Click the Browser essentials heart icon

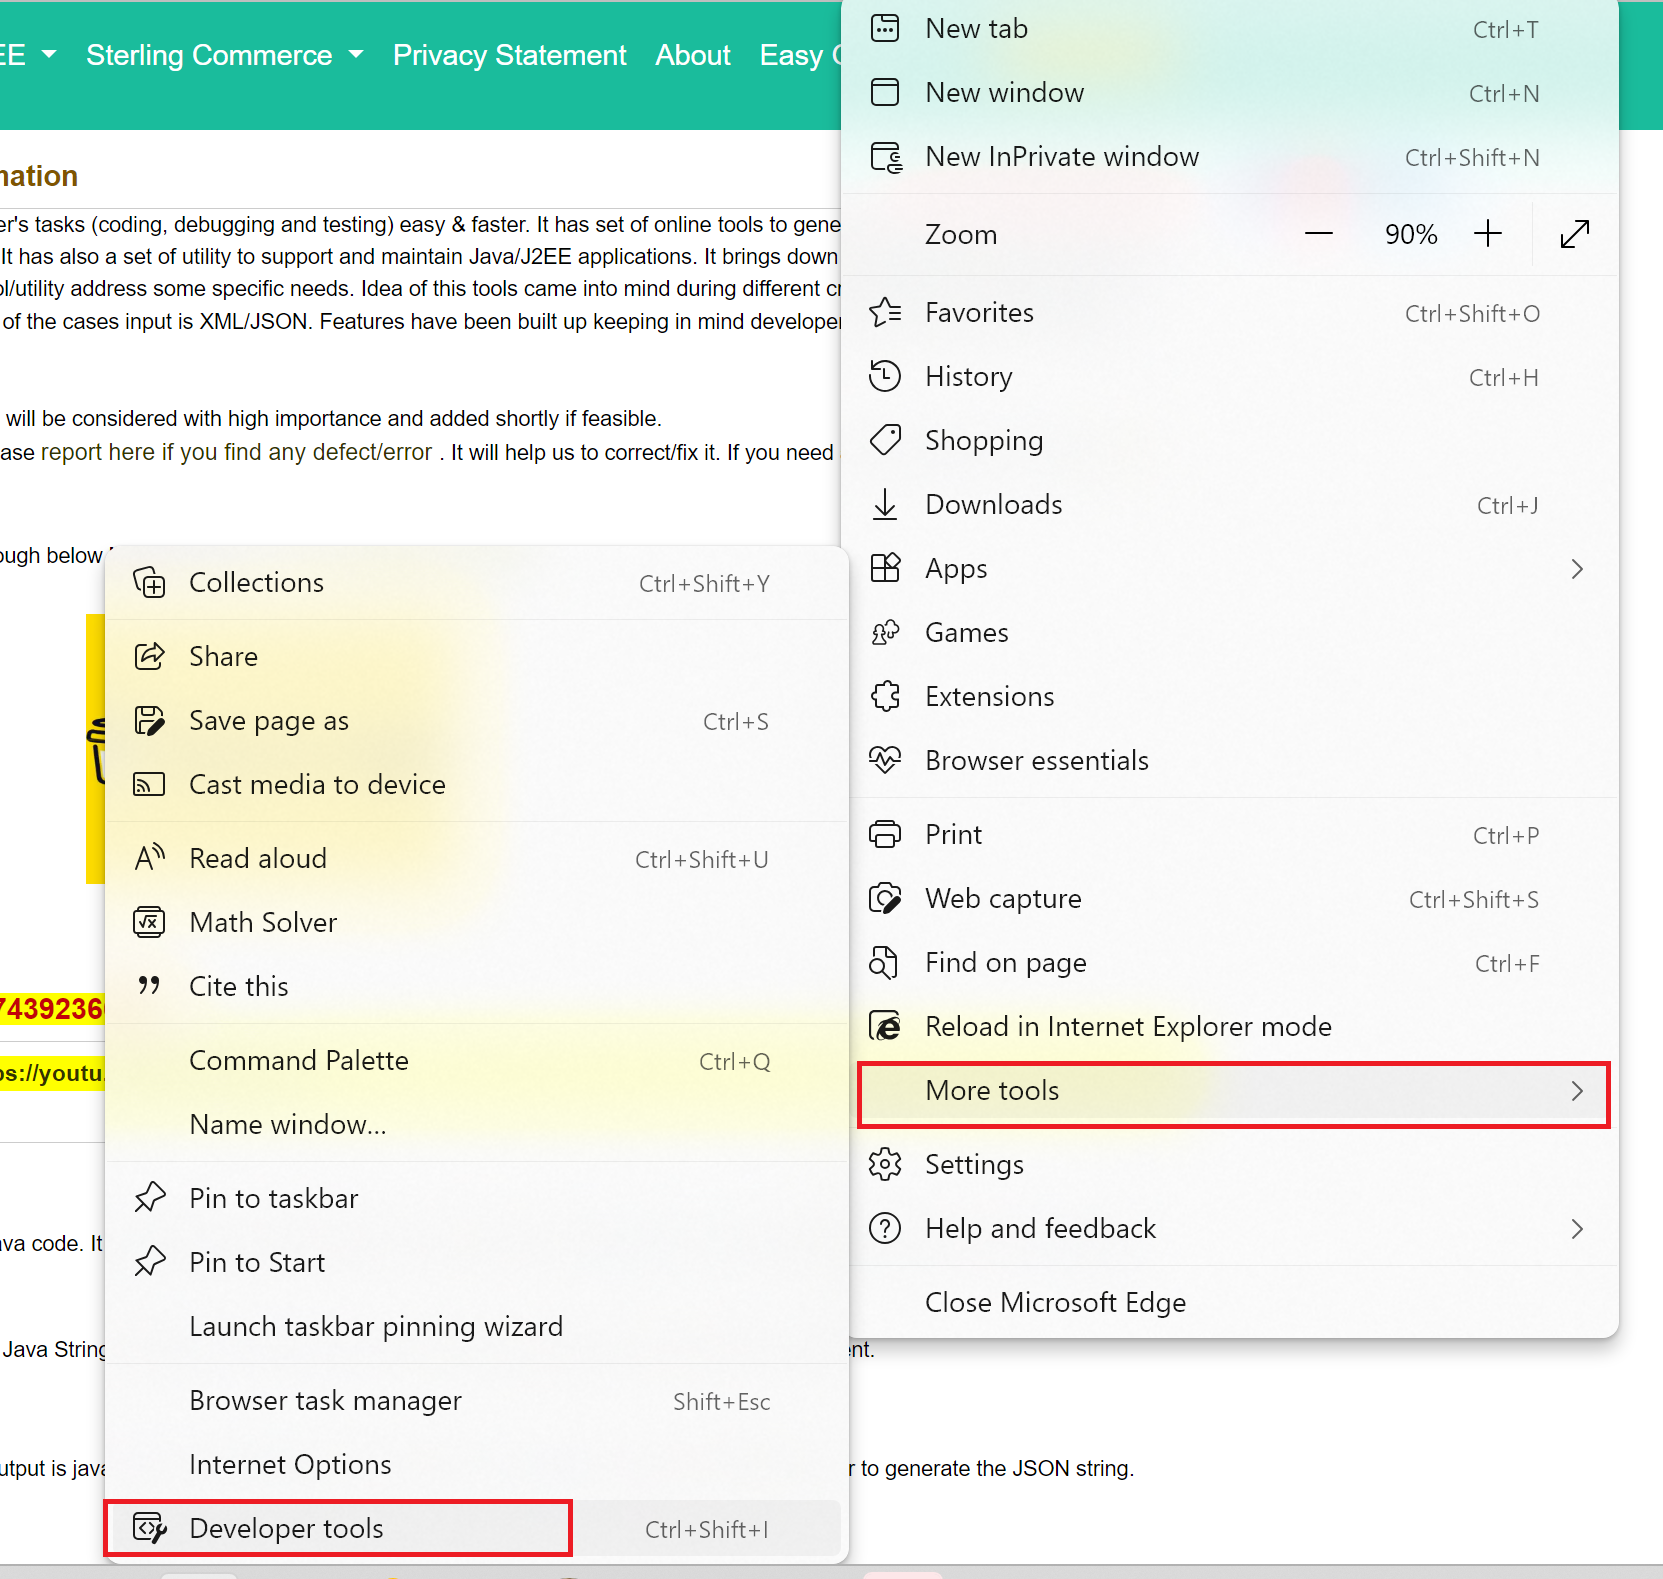pyautogui.click(x=885, y=760)
